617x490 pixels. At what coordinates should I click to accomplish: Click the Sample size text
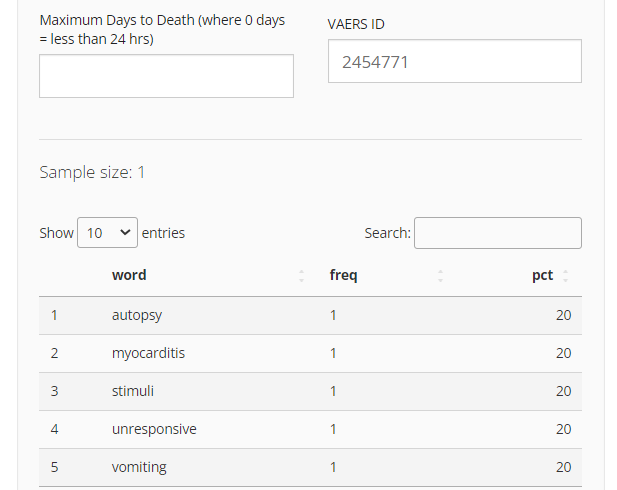tap(92, 172)
